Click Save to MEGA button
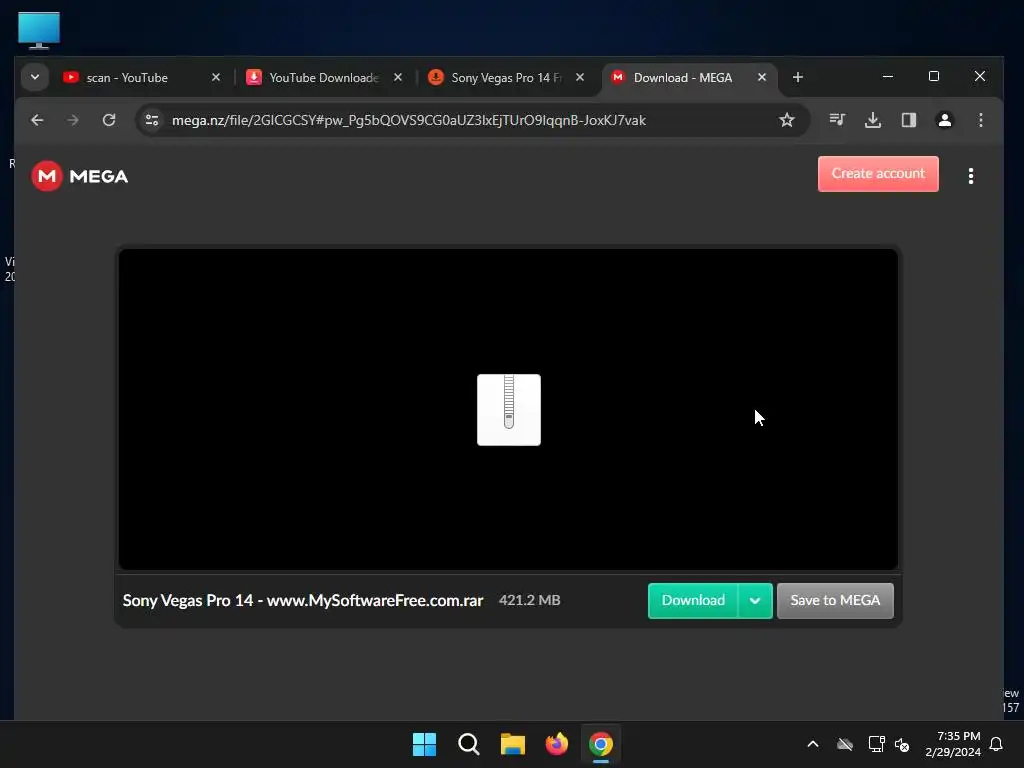 click(x=835, y=600)
